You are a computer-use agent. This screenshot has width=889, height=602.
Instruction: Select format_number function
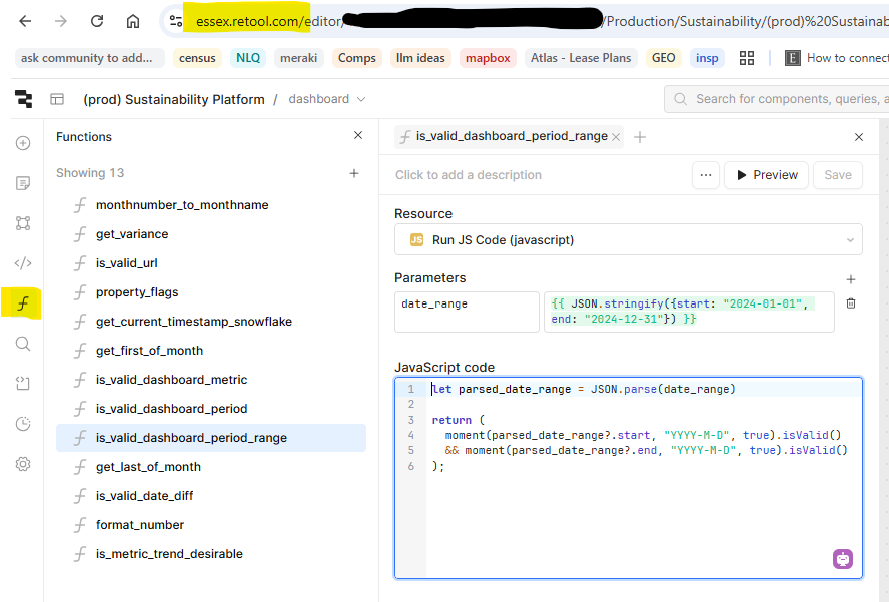[x=210, y=524]
